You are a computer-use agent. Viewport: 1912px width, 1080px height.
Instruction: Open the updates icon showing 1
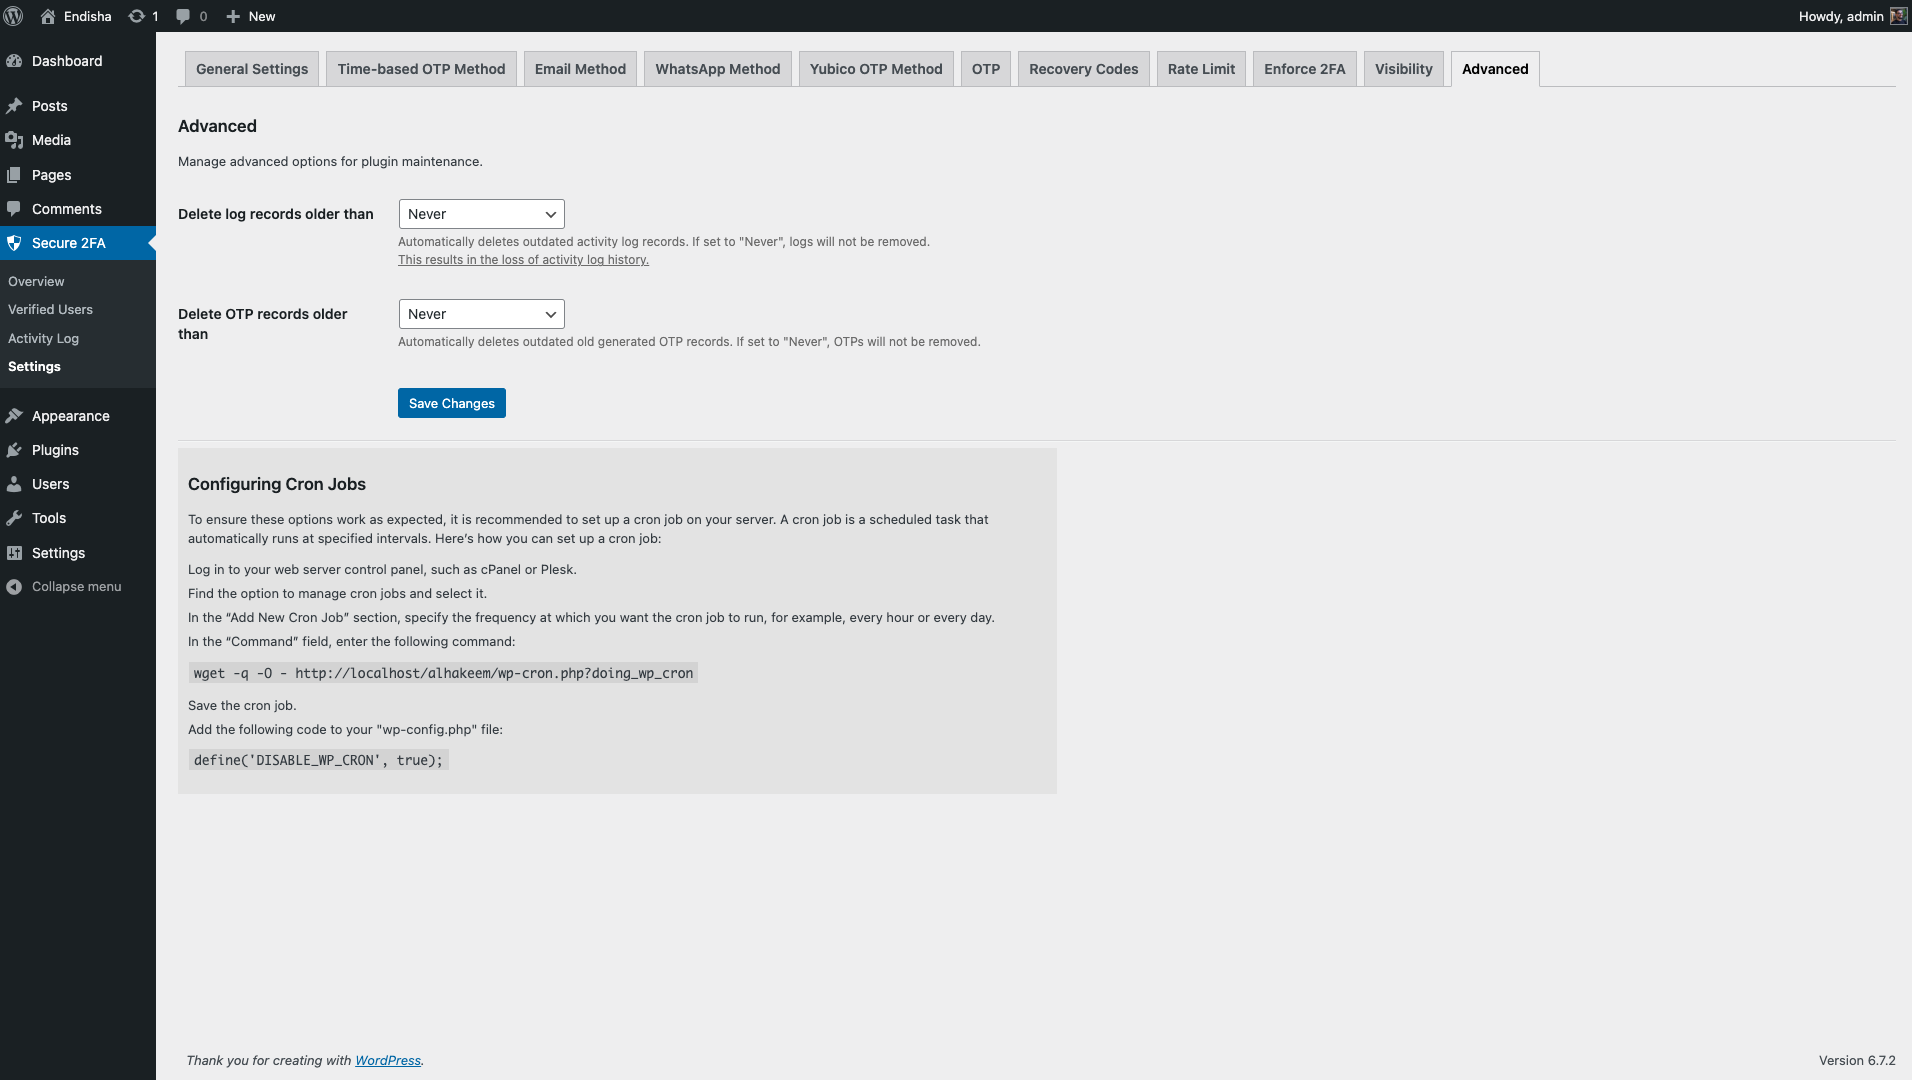click(137, 16)
